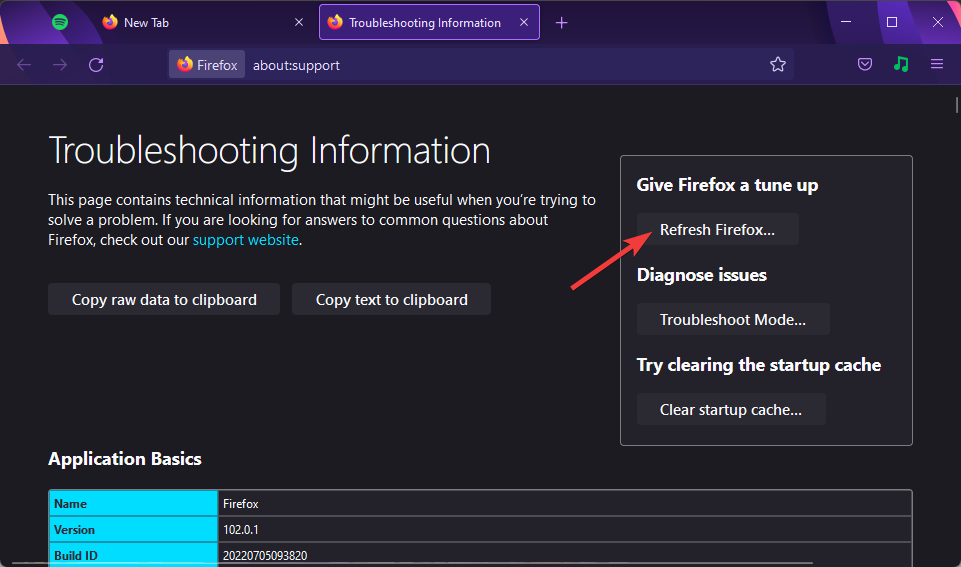Bookmark this page with the star
The image size is (961, 567).
coord(778,64)
